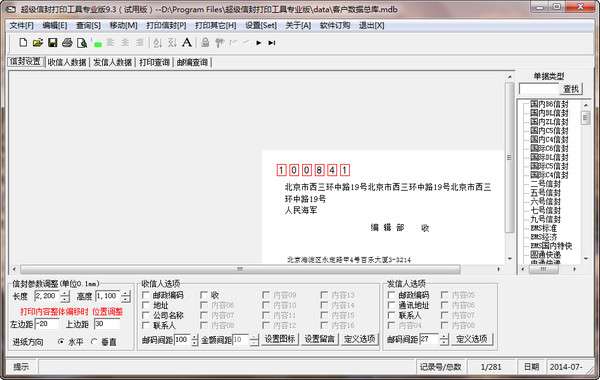Tick the sender 通讯地址 checkbox
This screenshot has width=600, height=380.
point(391,305)
